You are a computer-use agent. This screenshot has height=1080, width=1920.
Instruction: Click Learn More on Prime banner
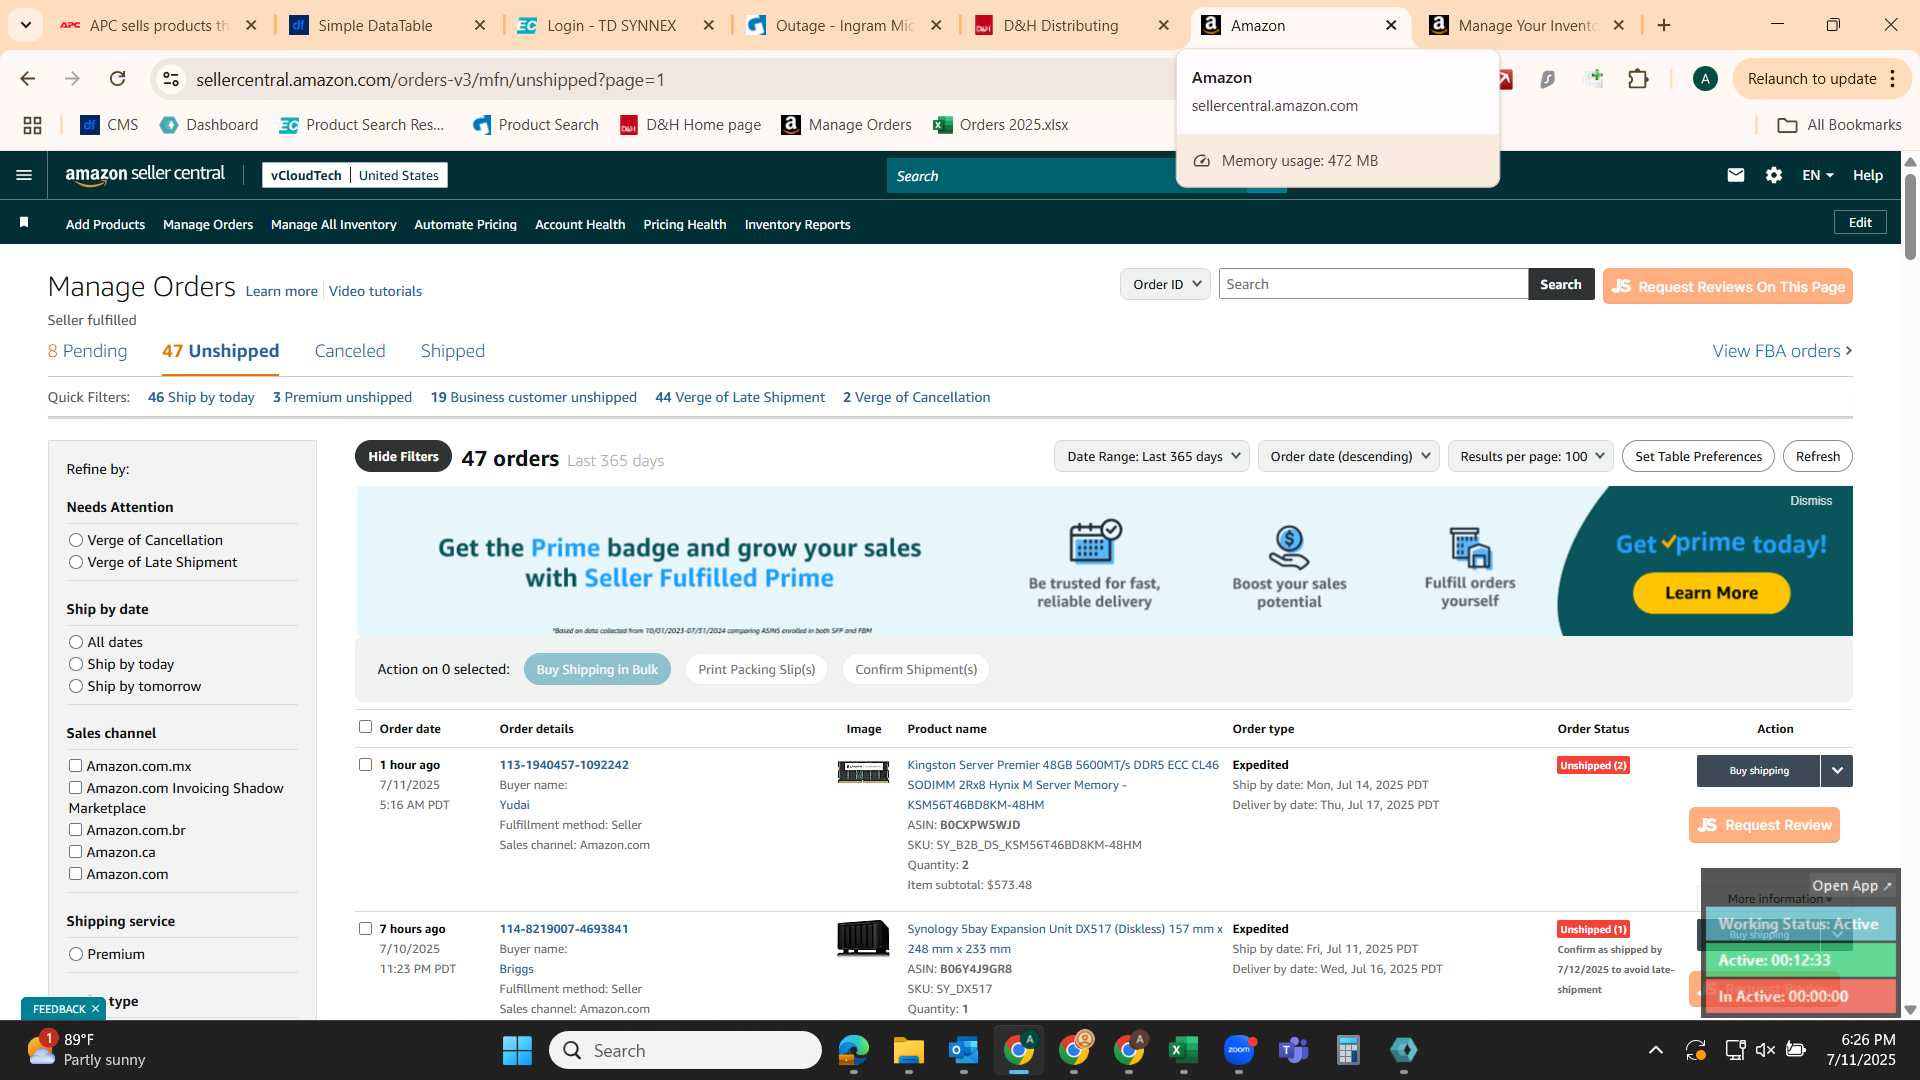click(x=1711, y=593)
